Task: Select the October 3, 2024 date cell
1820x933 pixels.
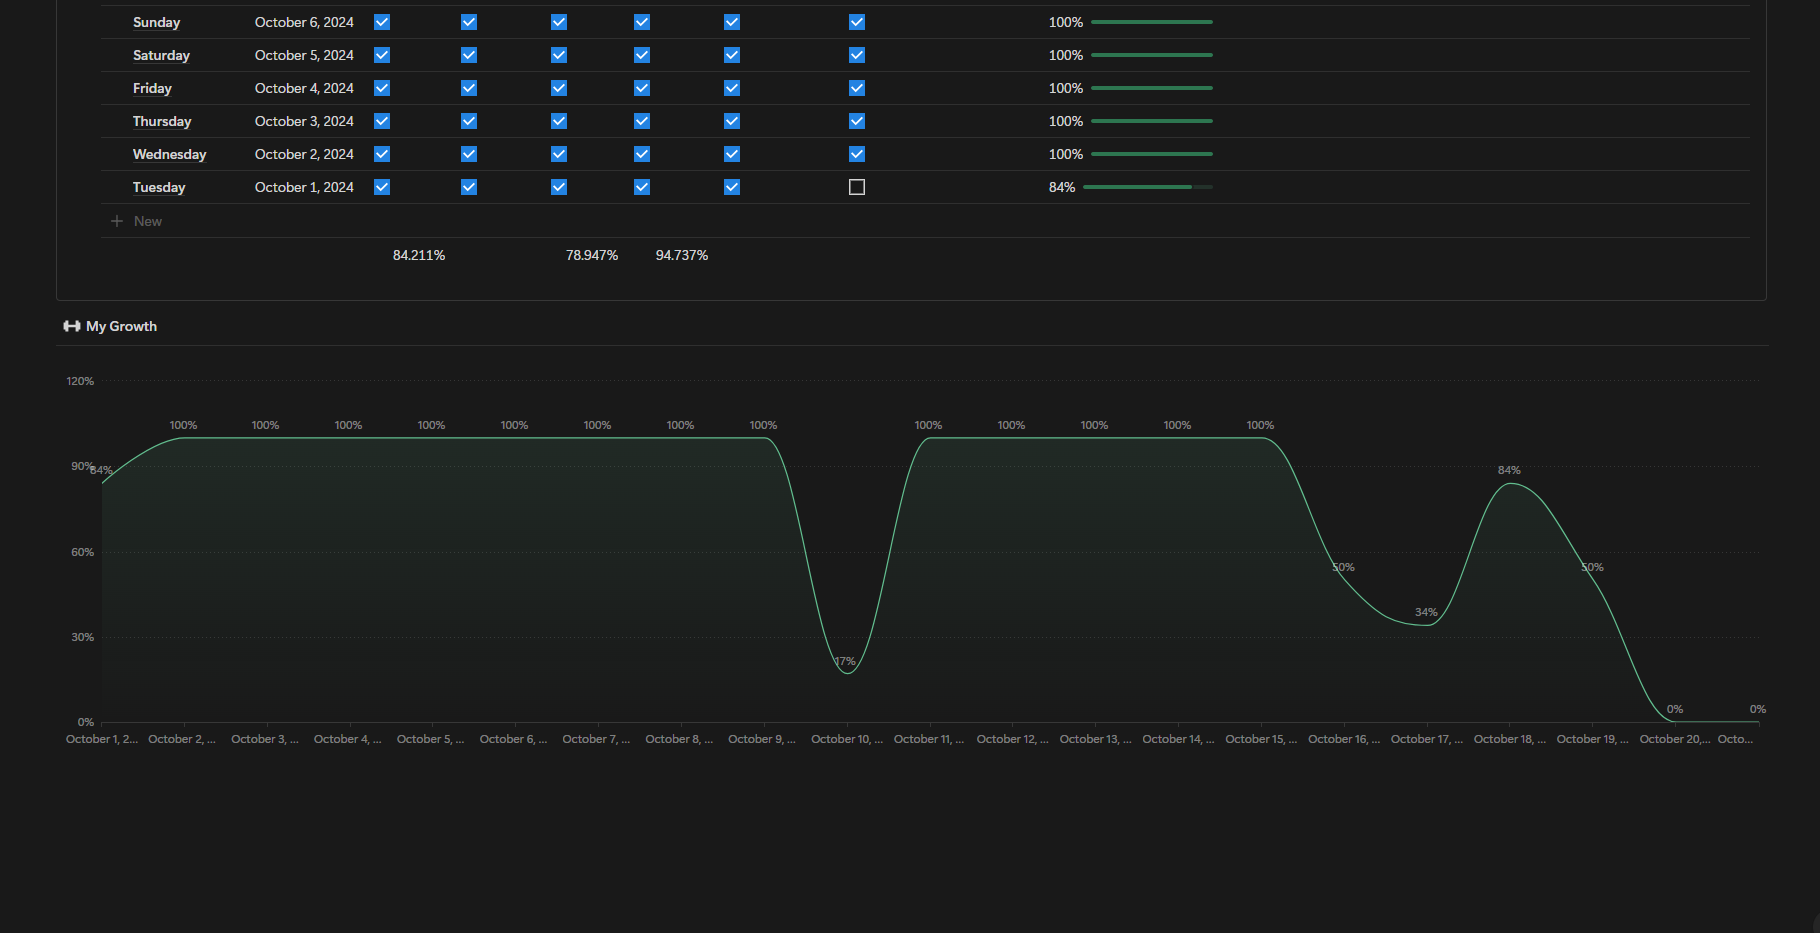Action: 304,121
